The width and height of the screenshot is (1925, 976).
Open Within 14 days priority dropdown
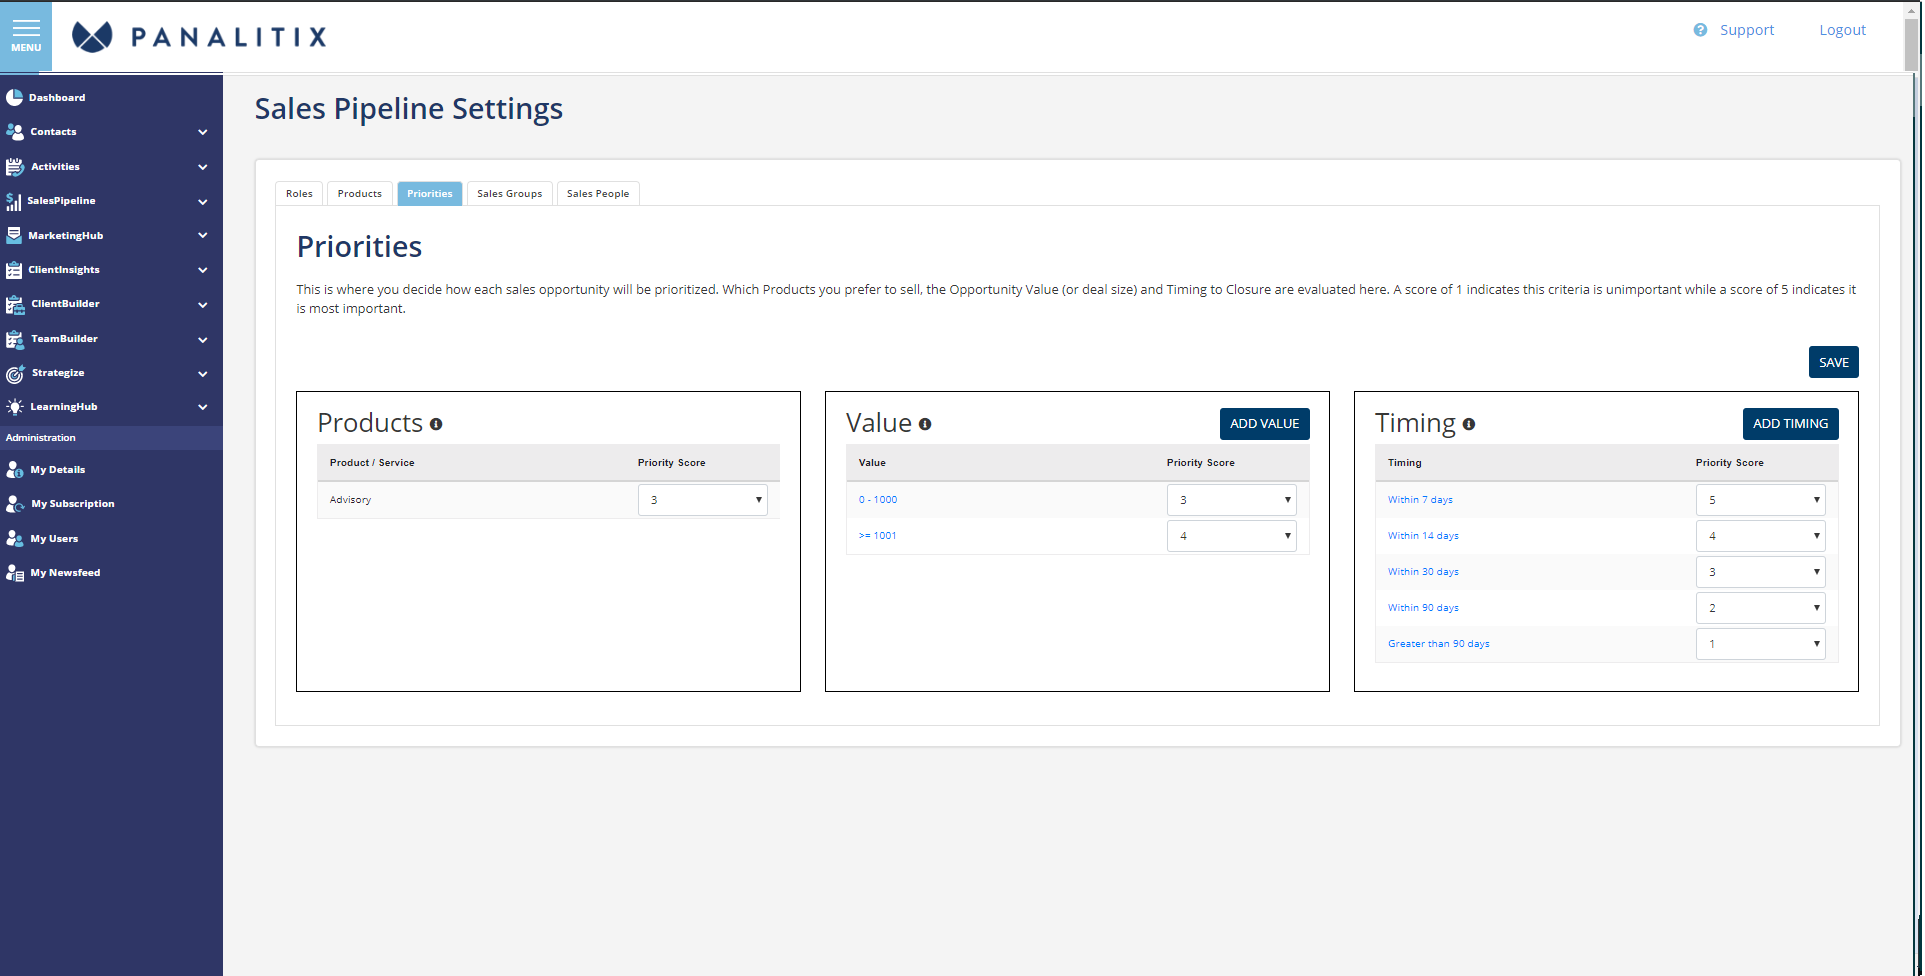click(x=1761, y=536)
